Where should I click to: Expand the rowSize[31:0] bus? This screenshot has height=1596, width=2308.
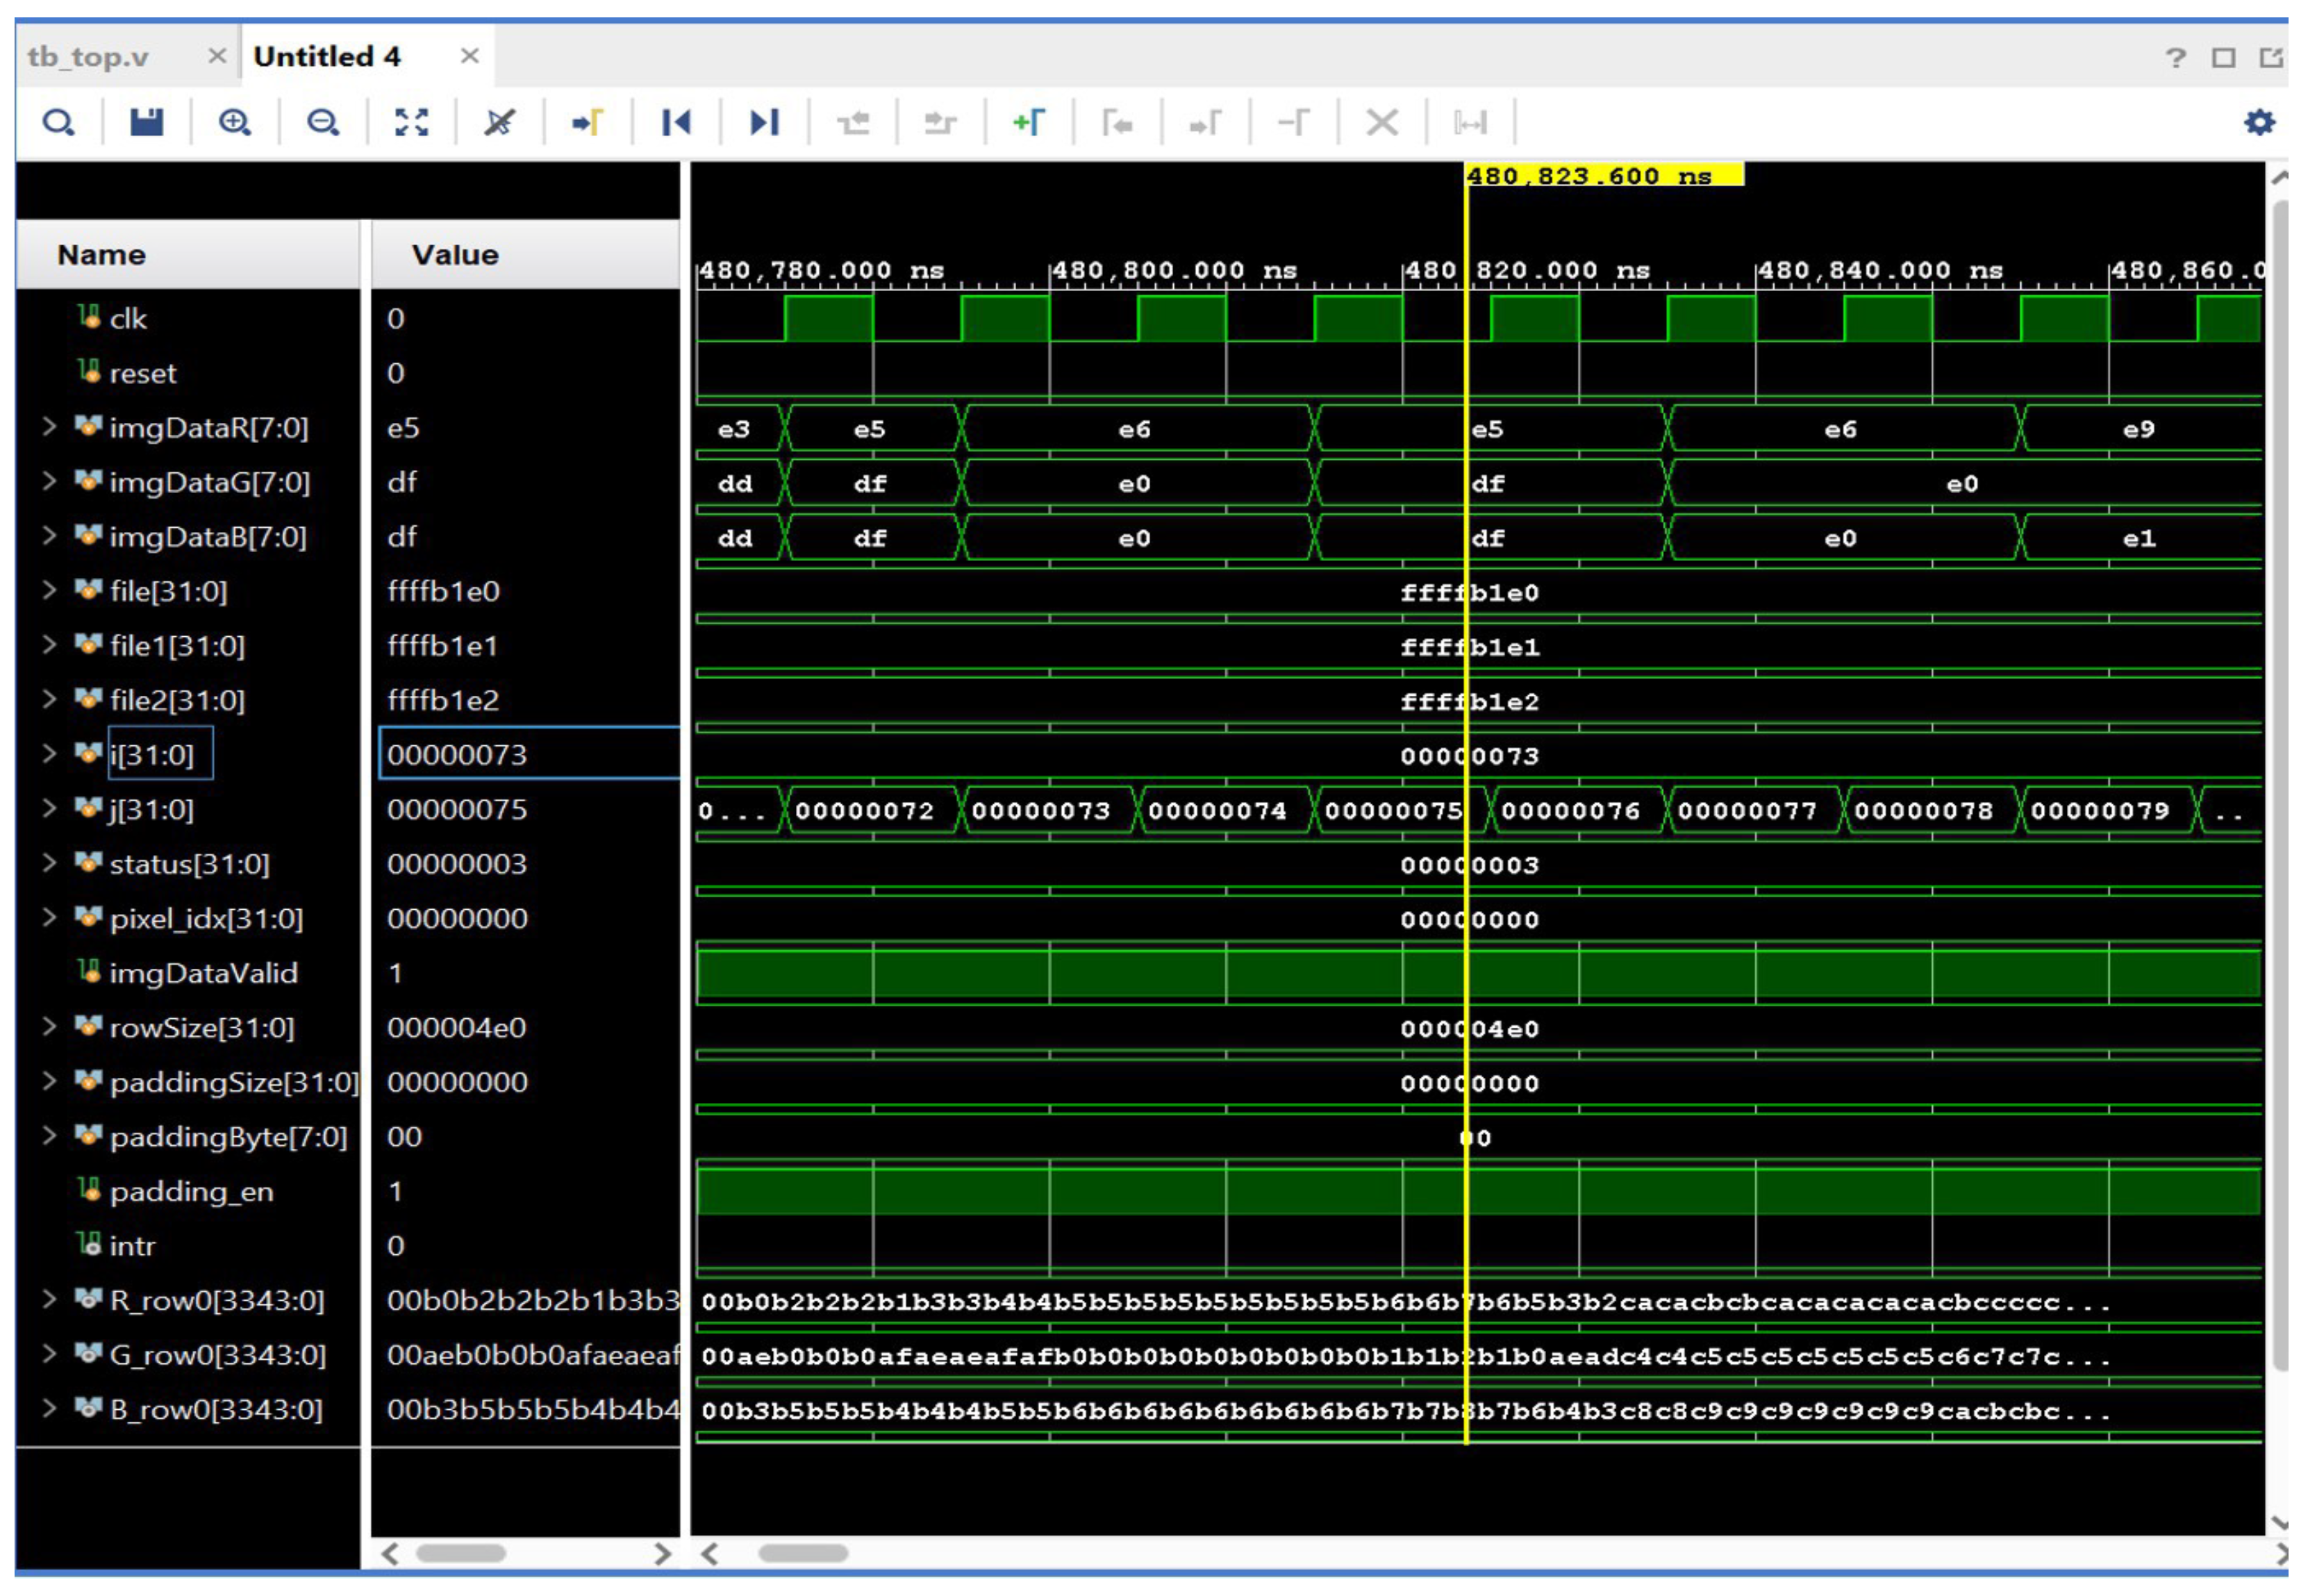point(49,1026)
